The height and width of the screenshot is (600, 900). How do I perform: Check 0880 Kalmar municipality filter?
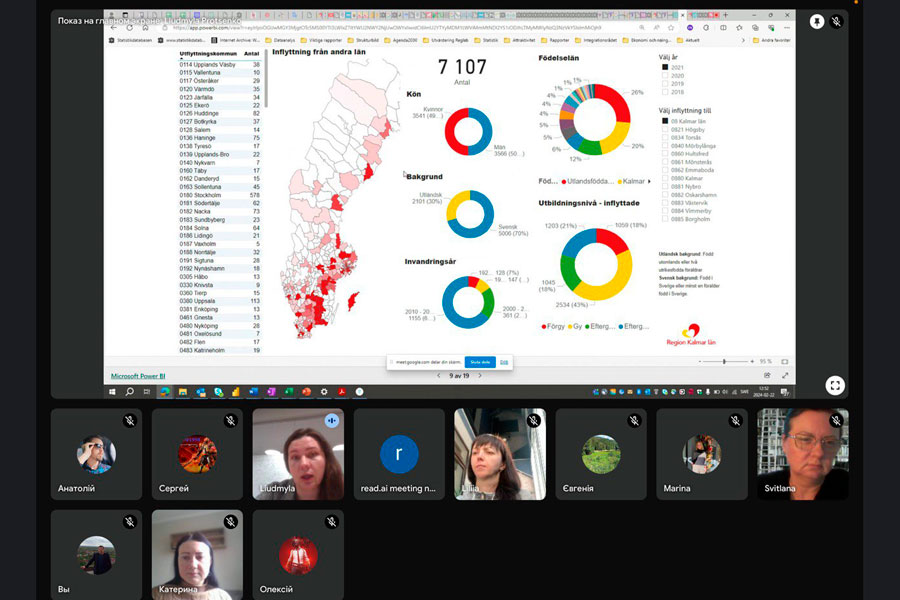coord(665,178)
